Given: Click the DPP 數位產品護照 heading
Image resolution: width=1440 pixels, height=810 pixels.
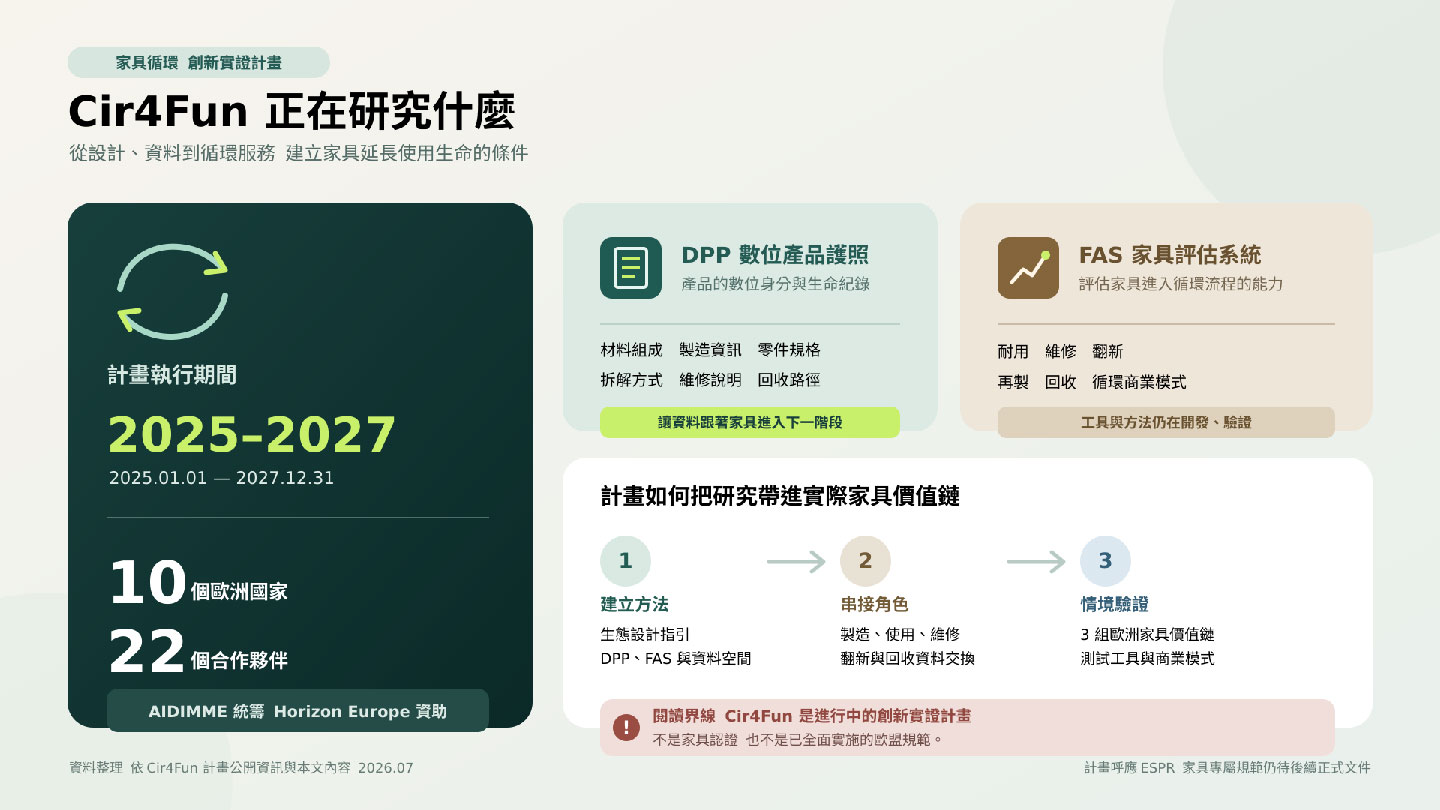Looking at the screenshot, I should [775, 255].
